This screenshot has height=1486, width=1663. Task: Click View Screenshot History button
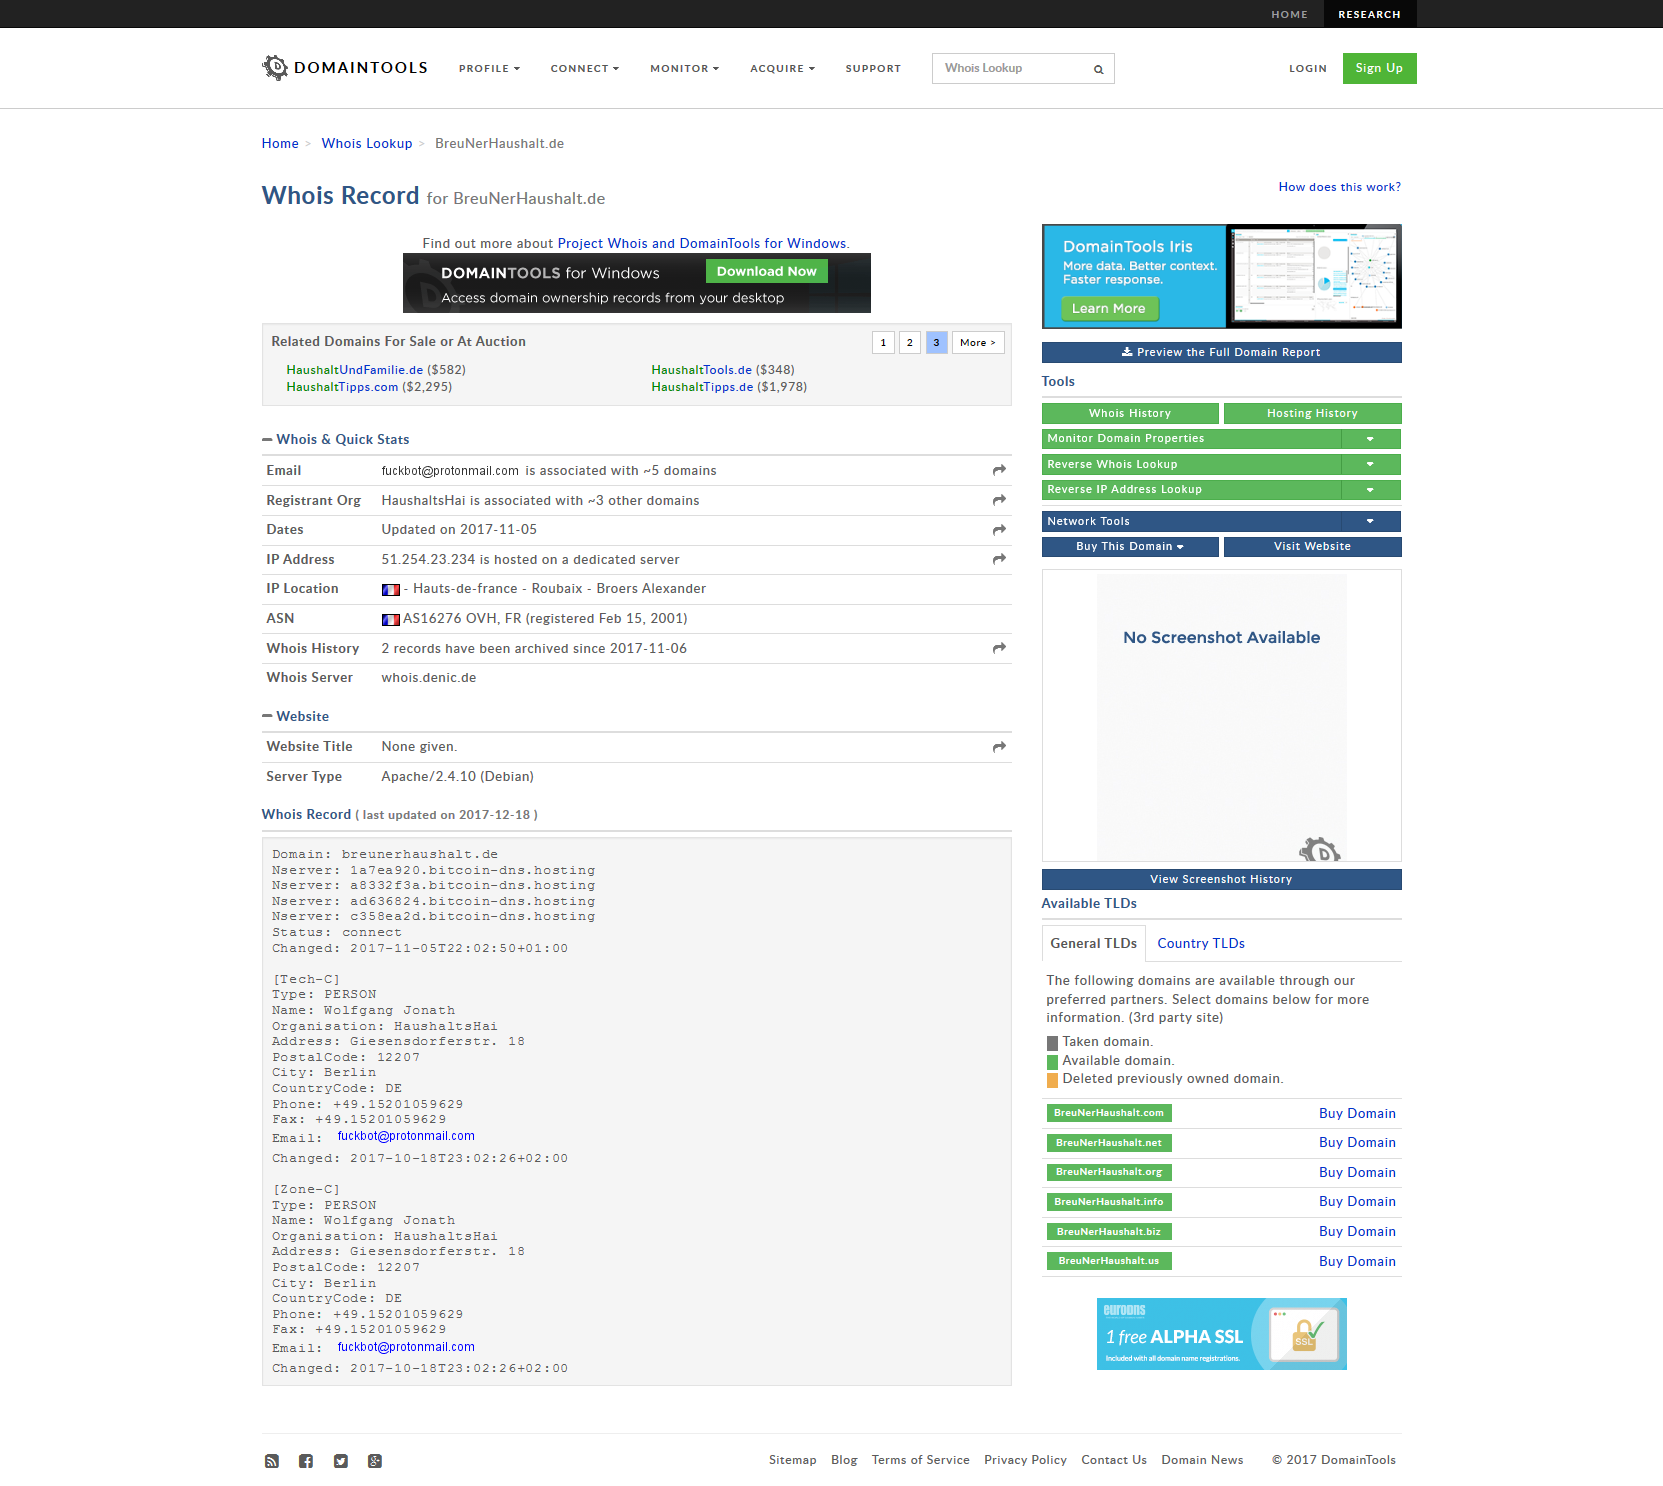tap(1221, 879)
